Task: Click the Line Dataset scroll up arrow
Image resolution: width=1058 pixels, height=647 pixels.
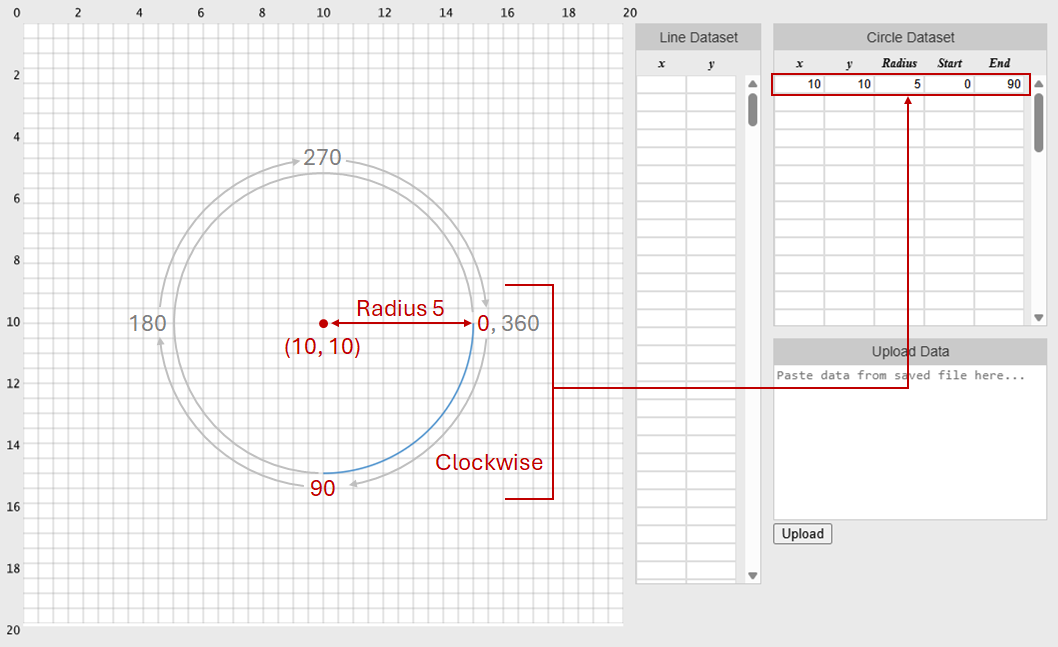Action: click(752, 84)
